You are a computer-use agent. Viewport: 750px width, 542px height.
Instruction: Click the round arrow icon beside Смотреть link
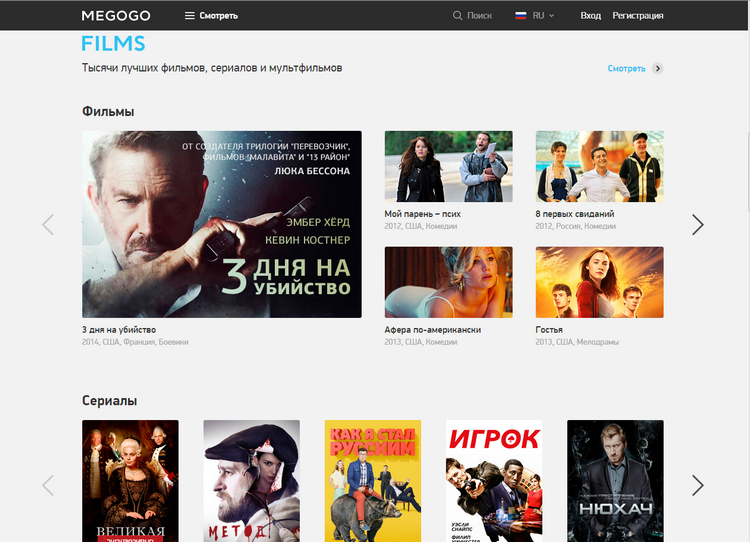pyautogui.click(x=658, y=68)
